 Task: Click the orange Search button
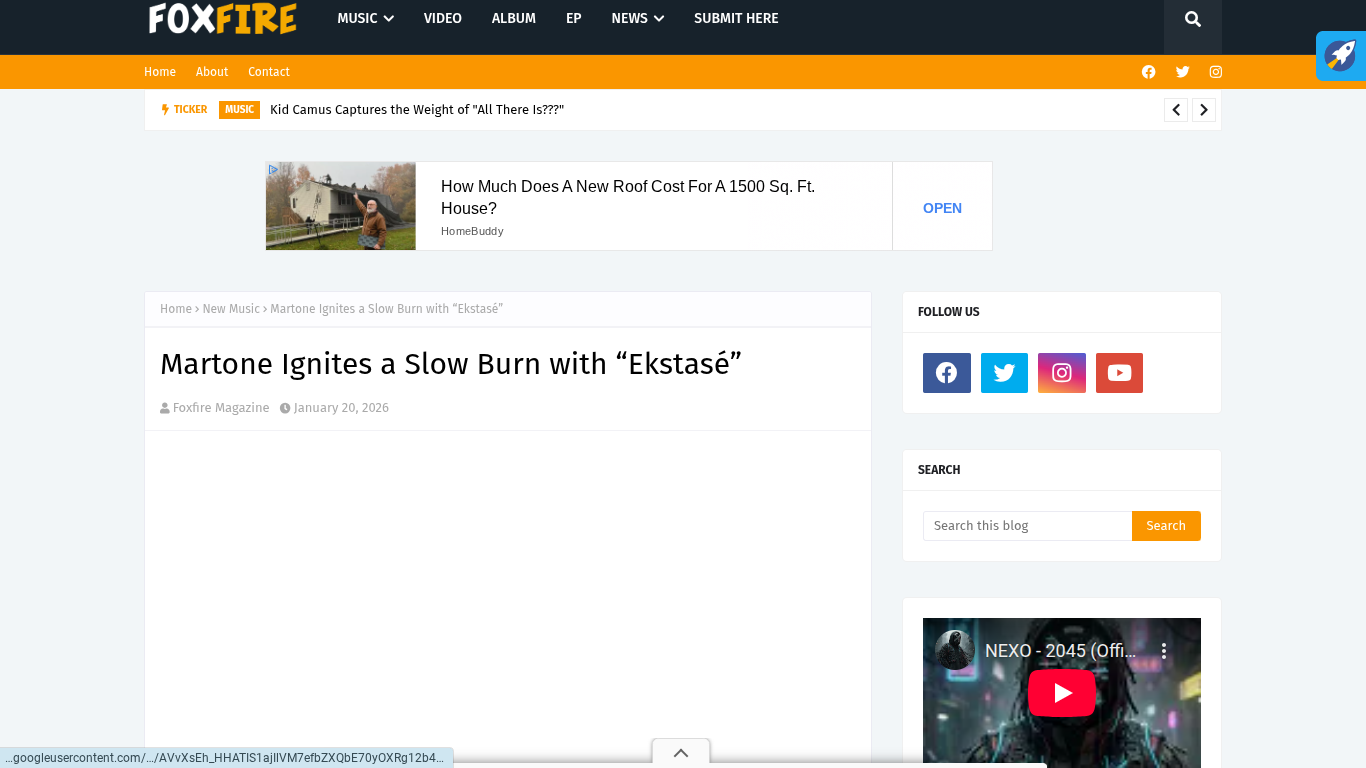[1166, 526]
